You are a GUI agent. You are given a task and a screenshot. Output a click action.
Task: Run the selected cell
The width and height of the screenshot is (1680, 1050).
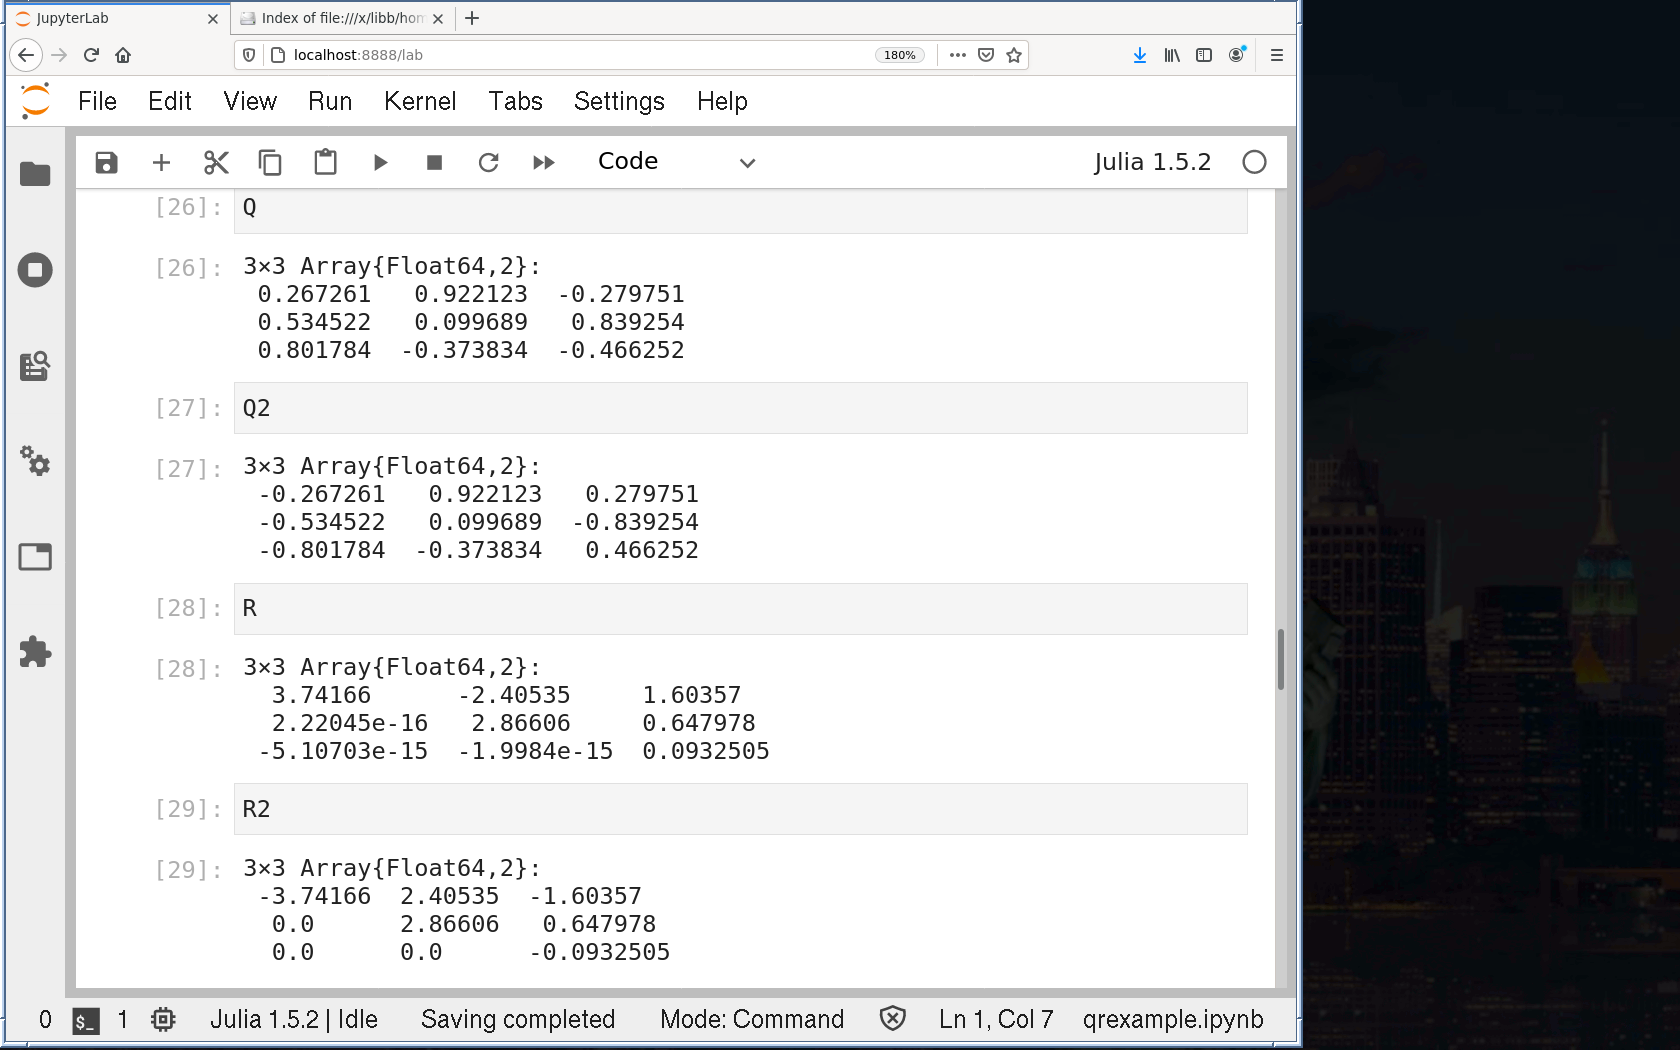point(380,162)
